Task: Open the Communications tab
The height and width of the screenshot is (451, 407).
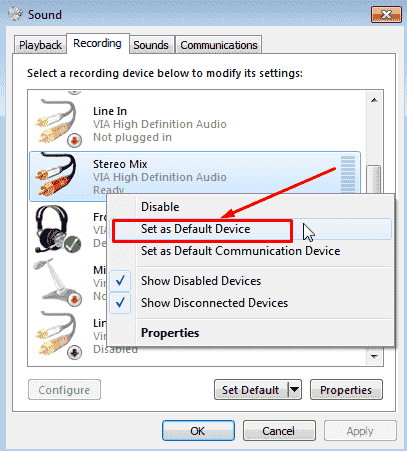Action: [x=219, y=45]
